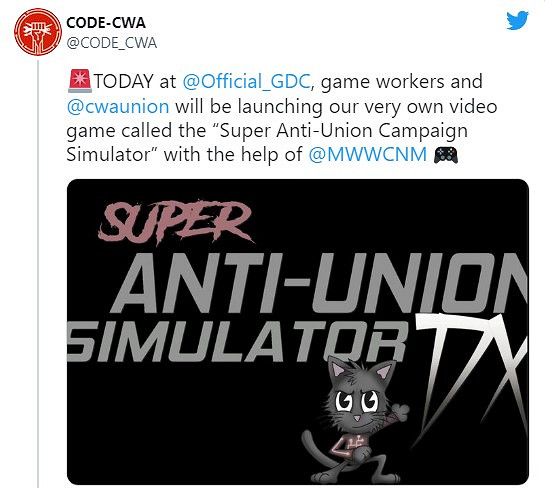Click the @CODE_CWA handle under the name
Screen dimensions: 545x488
(x=112, y=43)
